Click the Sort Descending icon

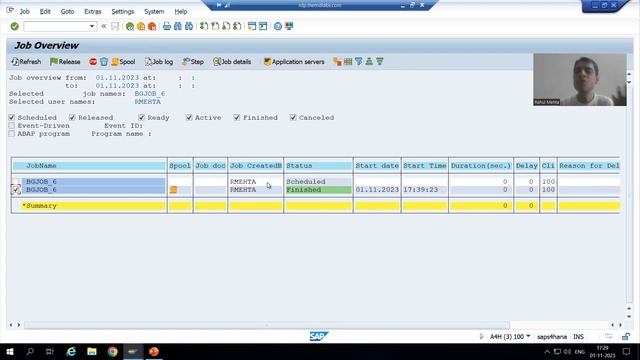pos(380,62)
